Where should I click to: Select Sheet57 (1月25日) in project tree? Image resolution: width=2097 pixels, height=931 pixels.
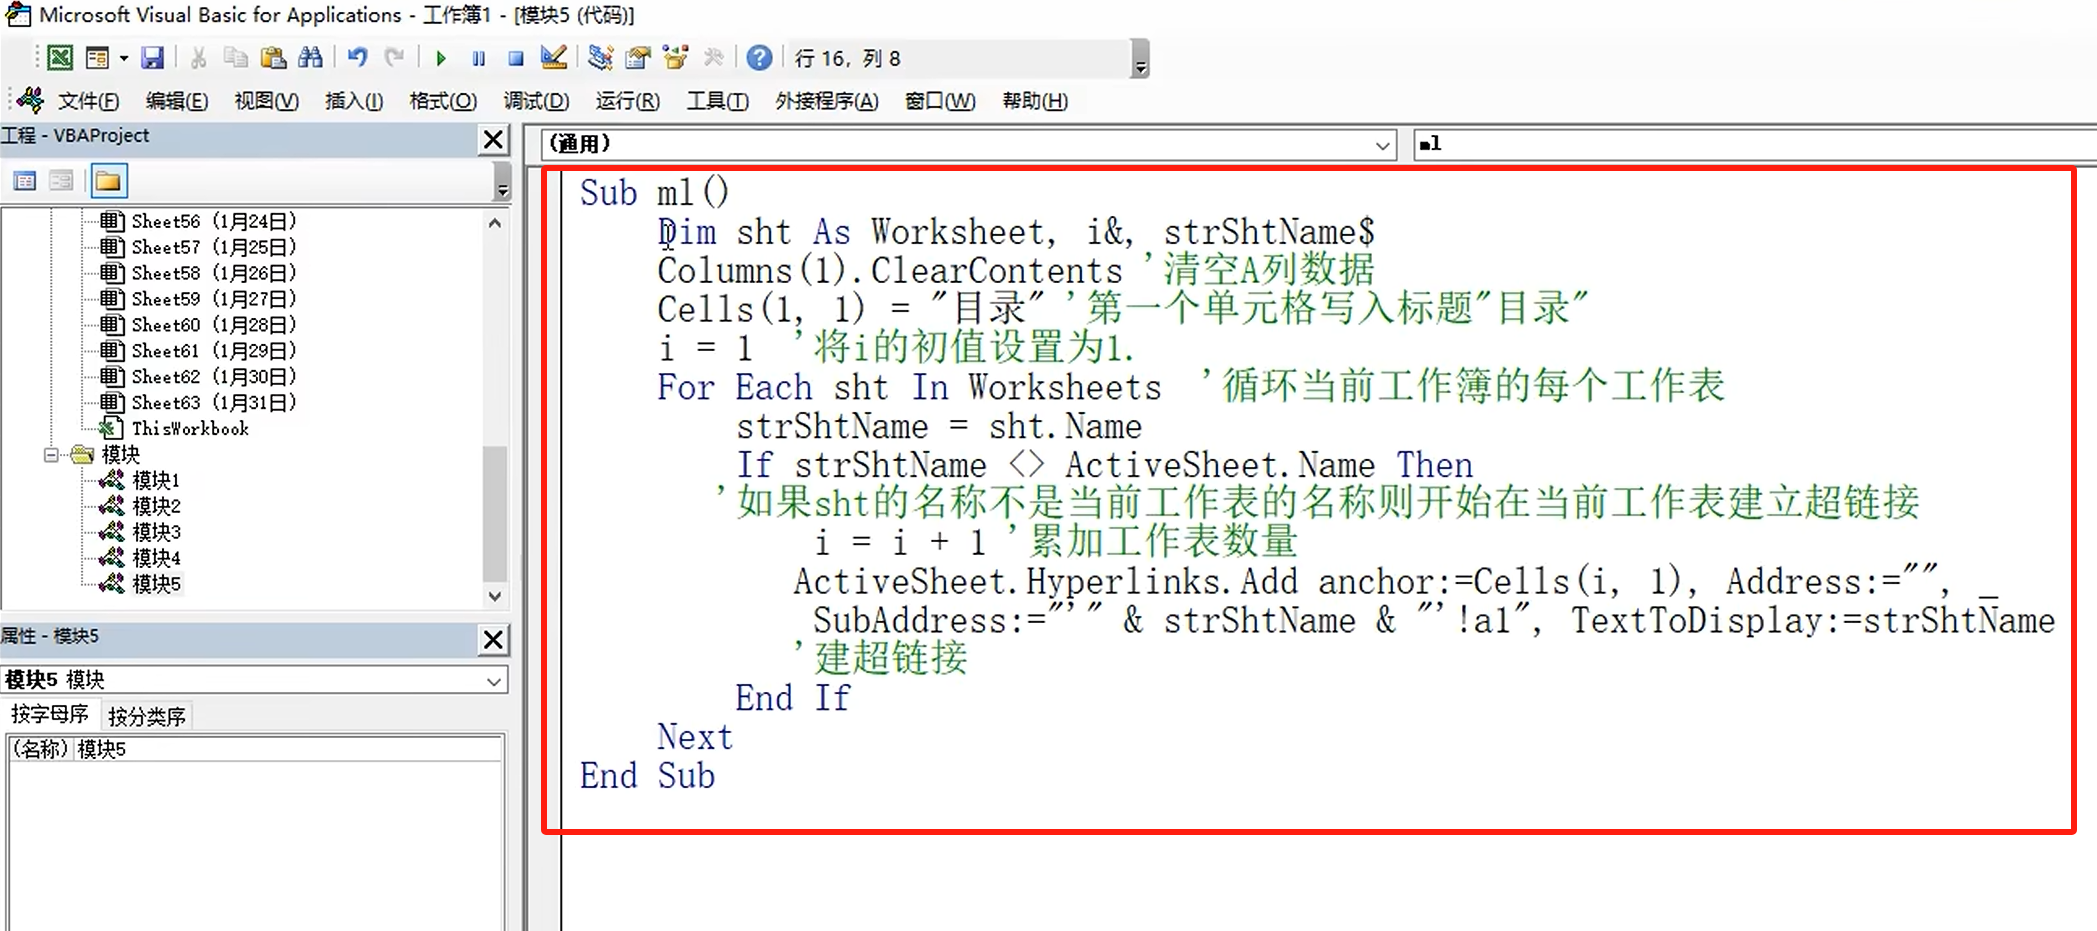tap(213, 247)
